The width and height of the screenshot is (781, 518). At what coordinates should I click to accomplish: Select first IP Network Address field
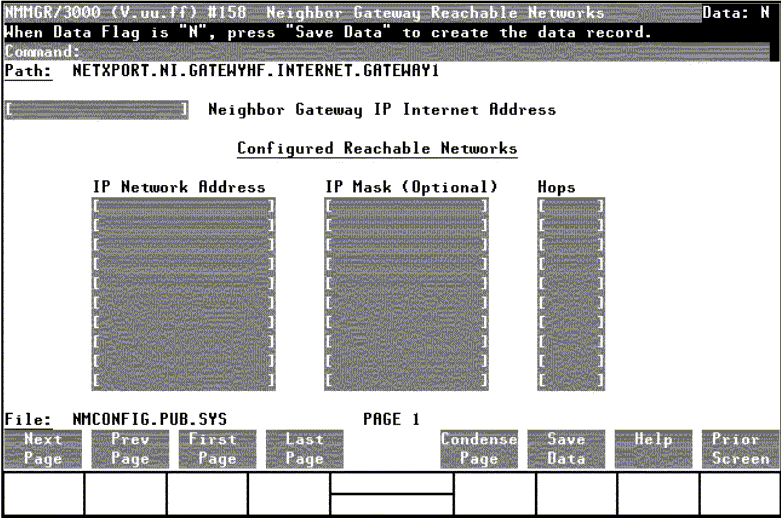[x=184, y=206]
